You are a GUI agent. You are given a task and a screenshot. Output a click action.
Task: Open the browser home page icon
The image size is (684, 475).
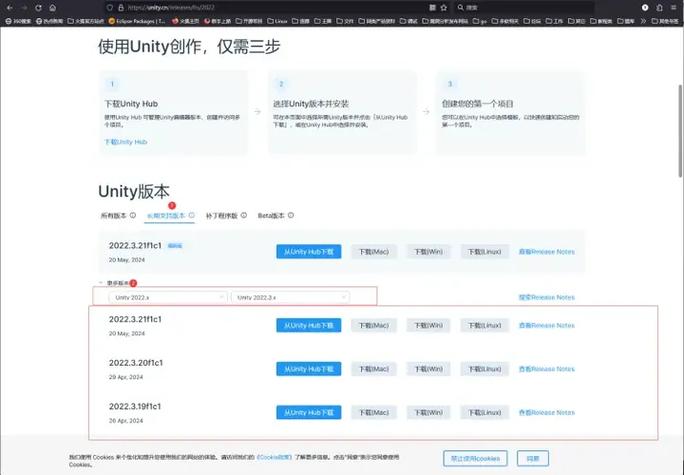[x=52, y=7]
